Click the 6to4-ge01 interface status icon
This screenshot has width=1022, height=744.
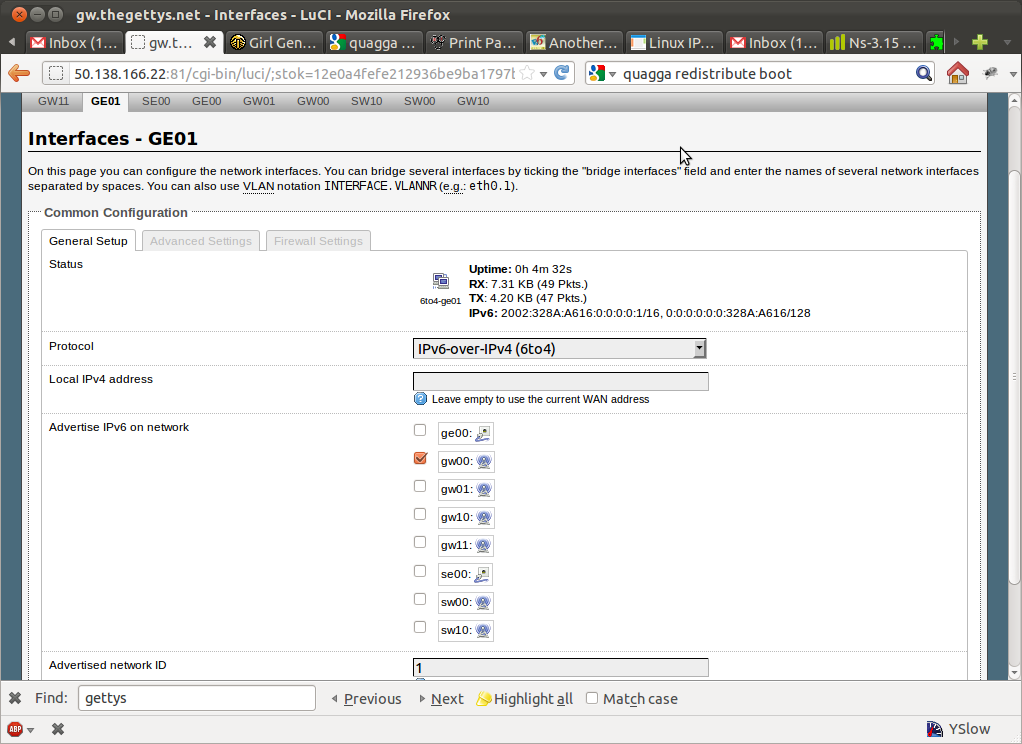[x=441, y=282]
